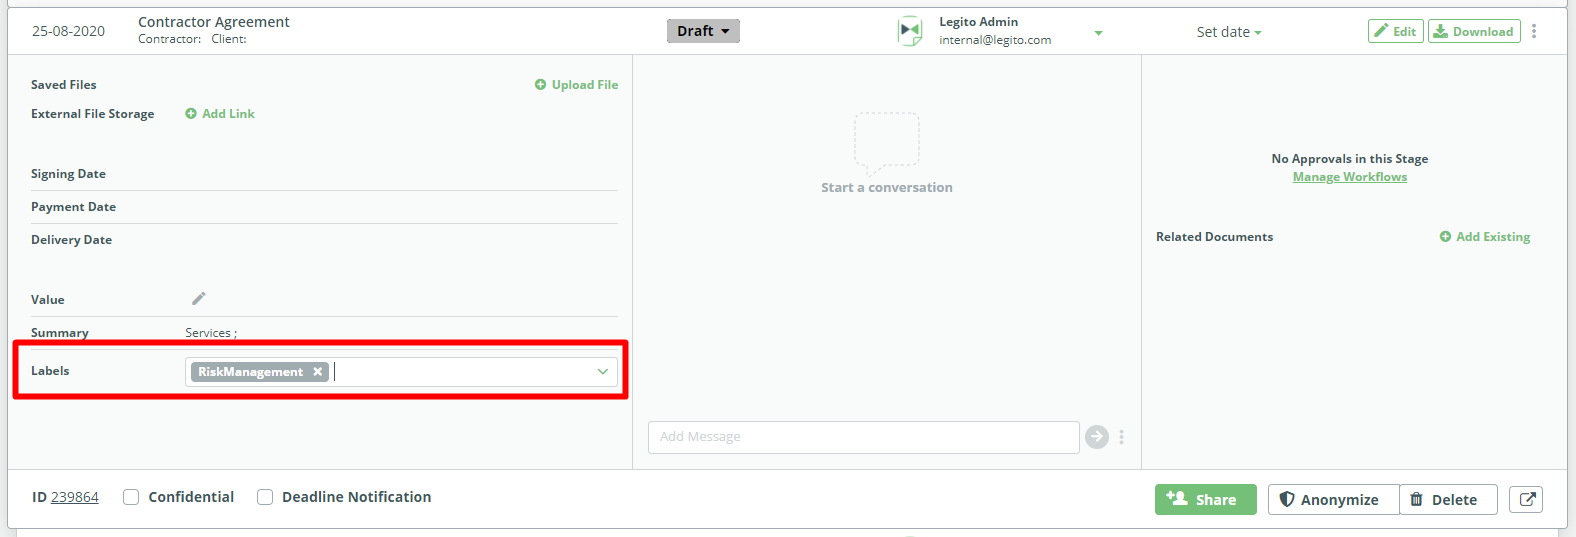Click the 'Services ;' summary text
Viewport: 1576px width, 537px height.
pyautogui.click(x=211, y=333)
